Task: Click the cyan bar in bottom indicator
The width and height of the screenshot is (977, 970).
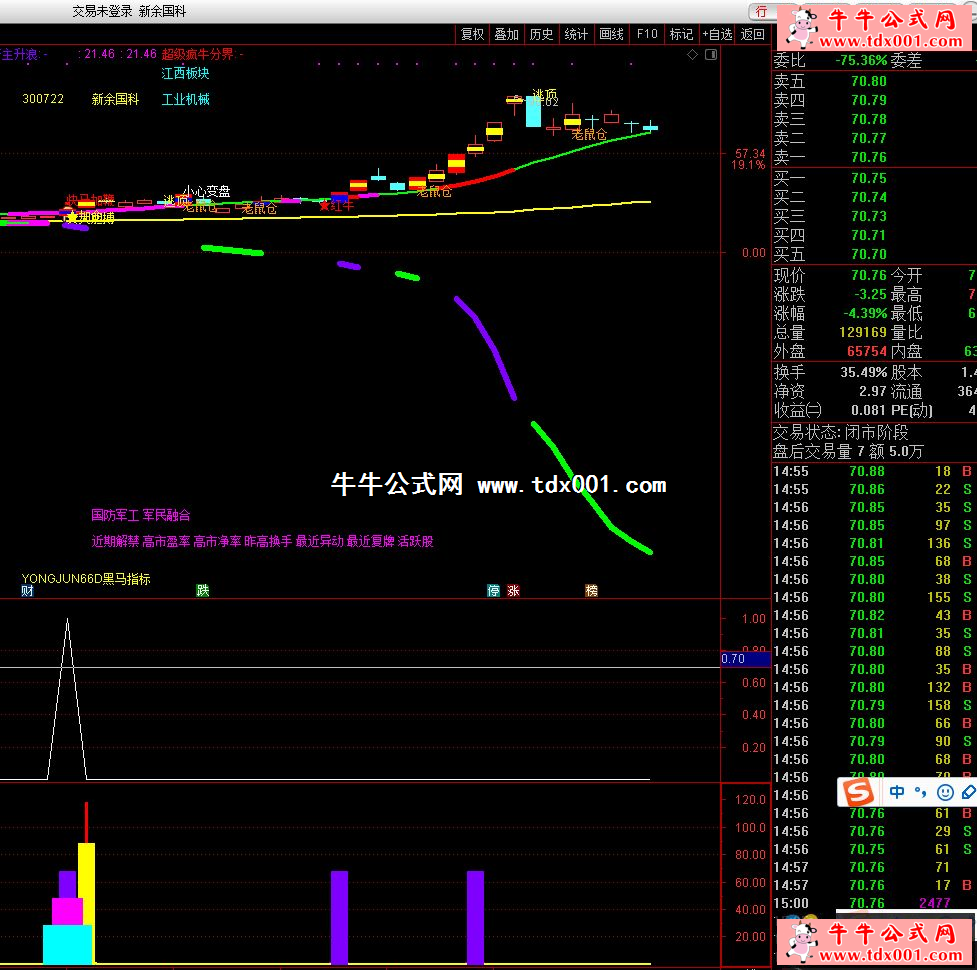Action: pyautogui.click(x=67, y=944)
